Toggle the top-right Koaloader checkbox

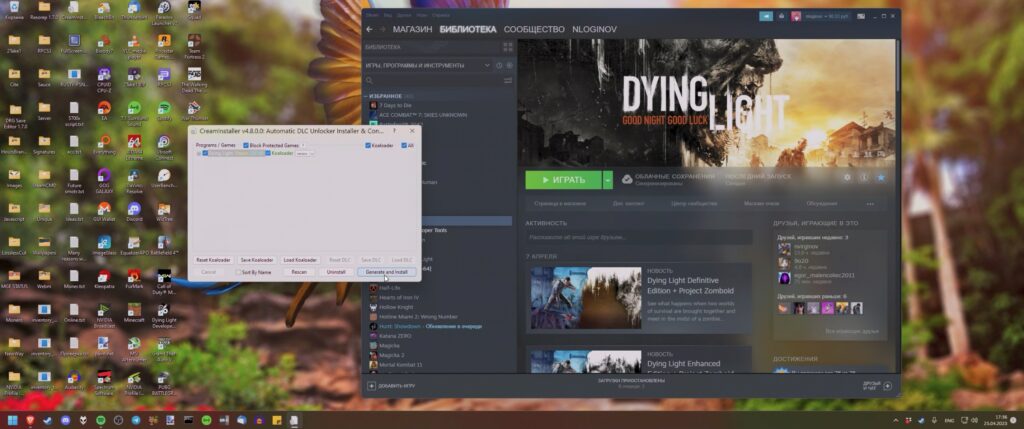[x=368, y=146]
